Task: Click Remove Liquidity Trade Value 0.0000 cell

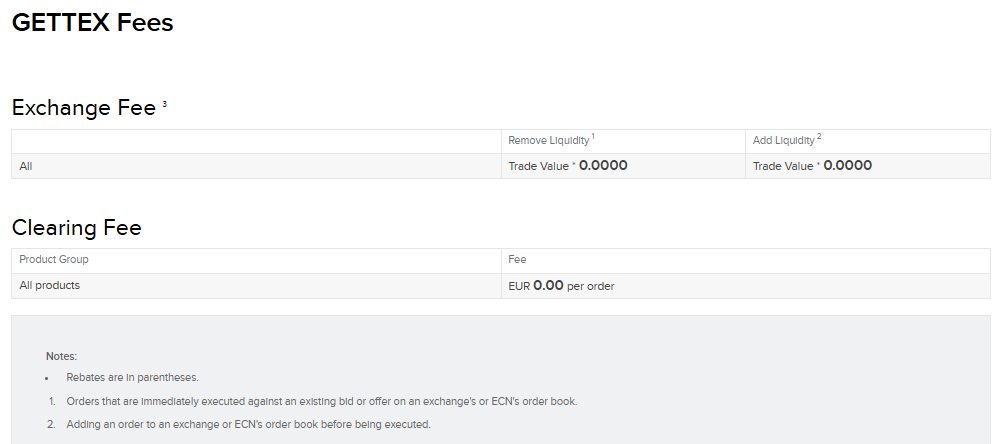Action: [x=623, y=166]
